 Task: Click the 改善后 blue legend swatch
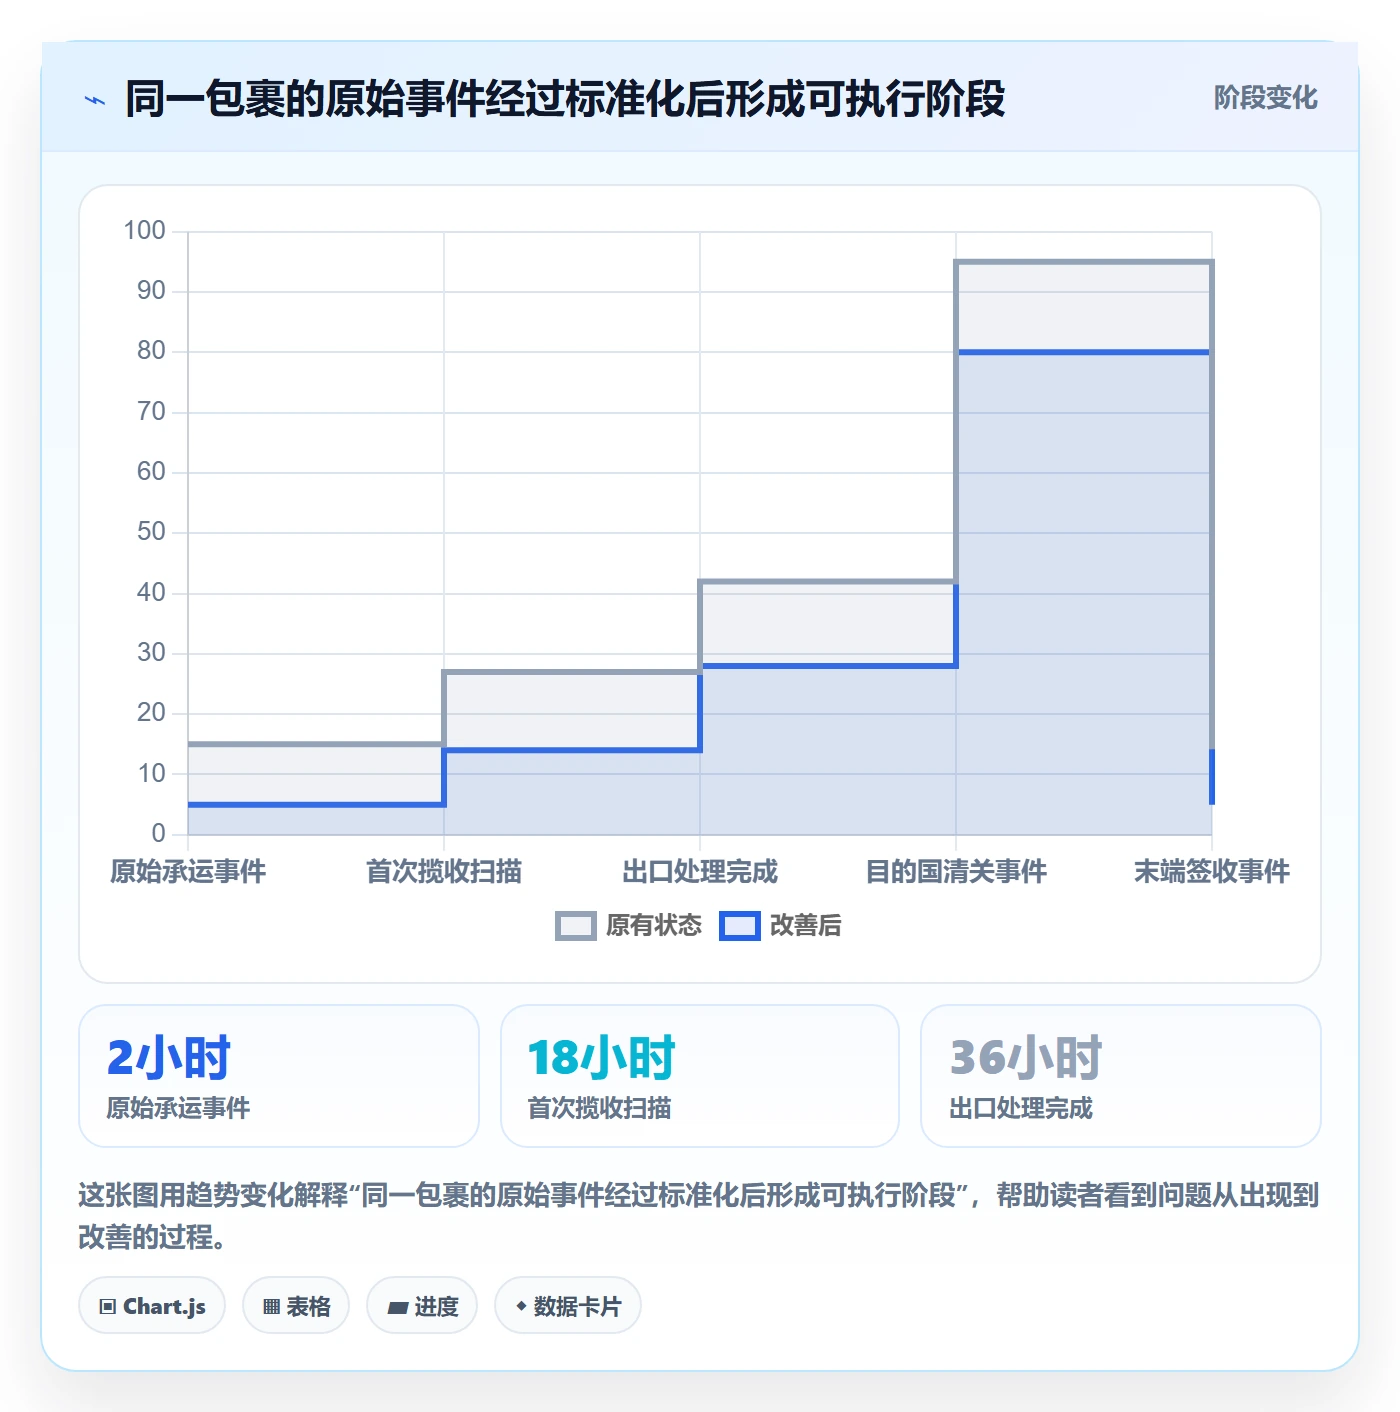[x=740, y=926]
